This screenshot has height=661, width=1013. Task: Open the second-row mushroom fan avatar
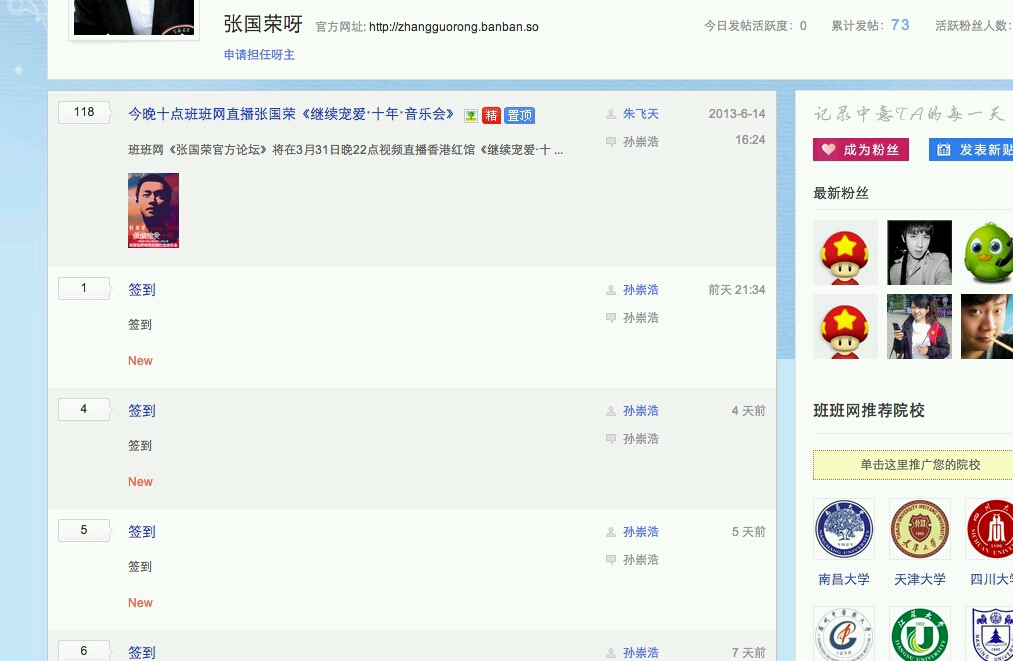(845, 326)
